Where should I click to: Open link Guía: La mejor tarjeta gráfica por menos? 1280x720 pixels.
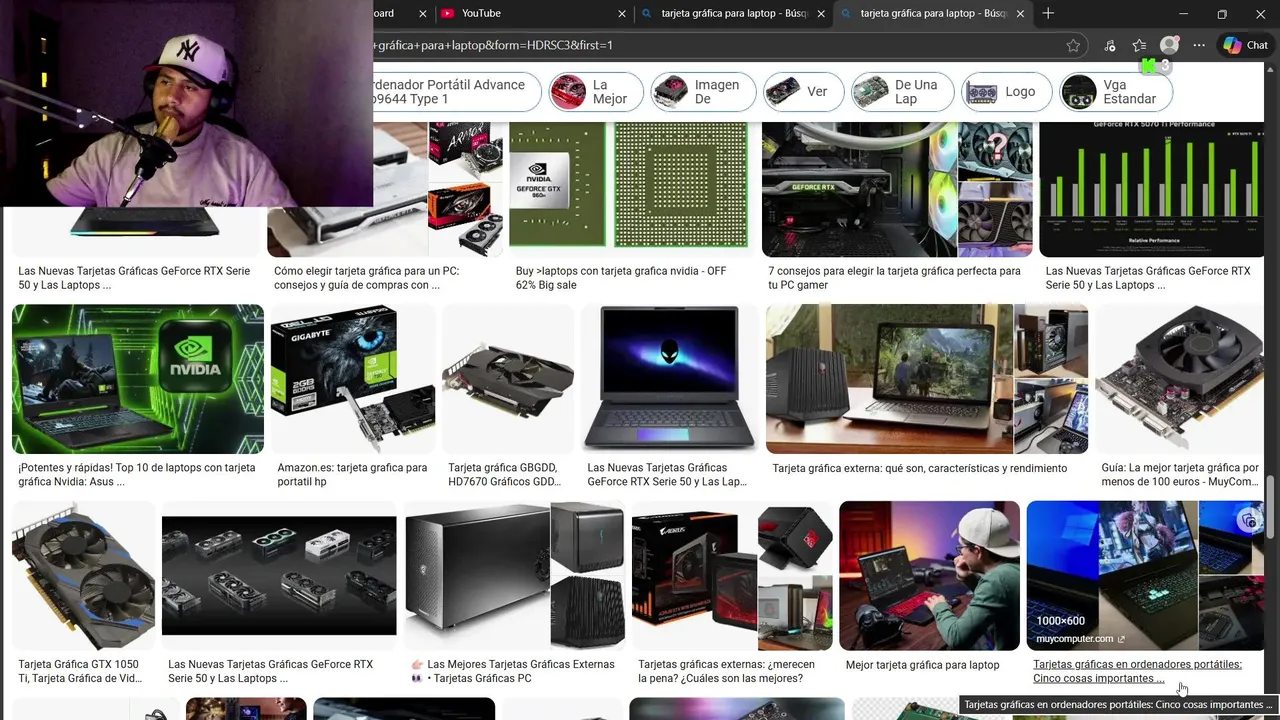coord(1180,475)
